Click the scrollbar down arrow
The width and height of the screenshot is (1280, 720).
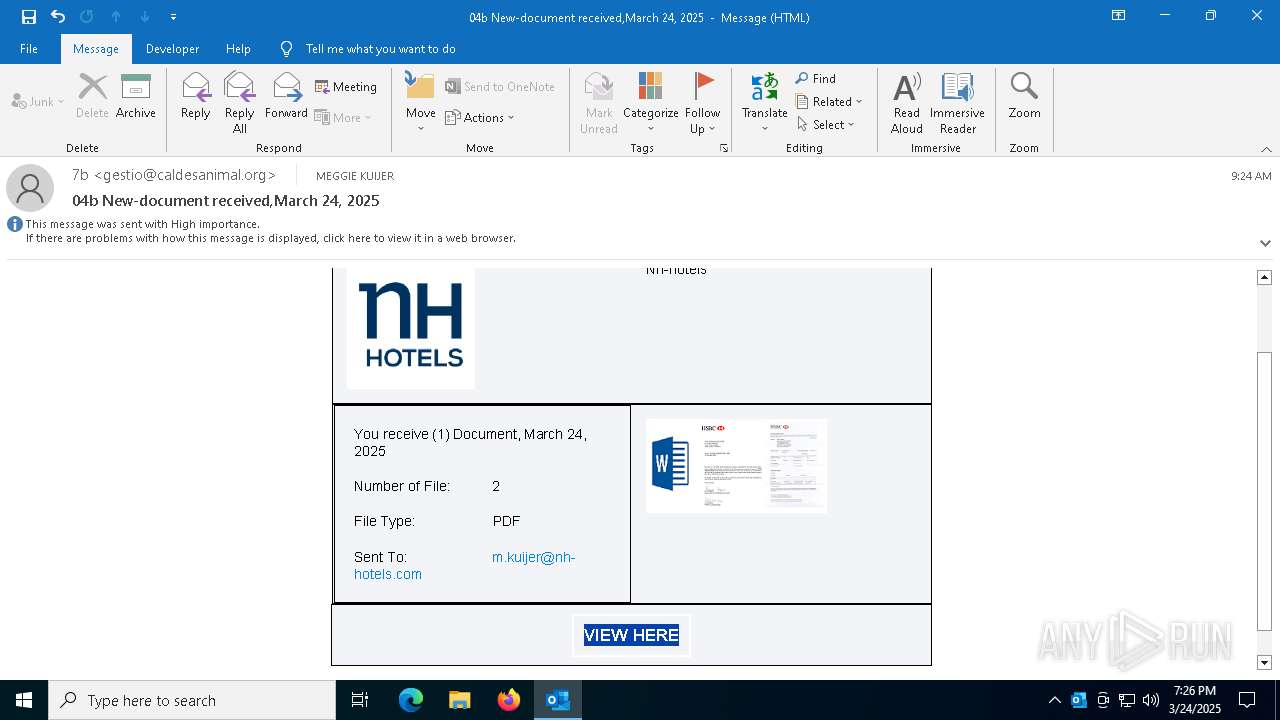1265,662
